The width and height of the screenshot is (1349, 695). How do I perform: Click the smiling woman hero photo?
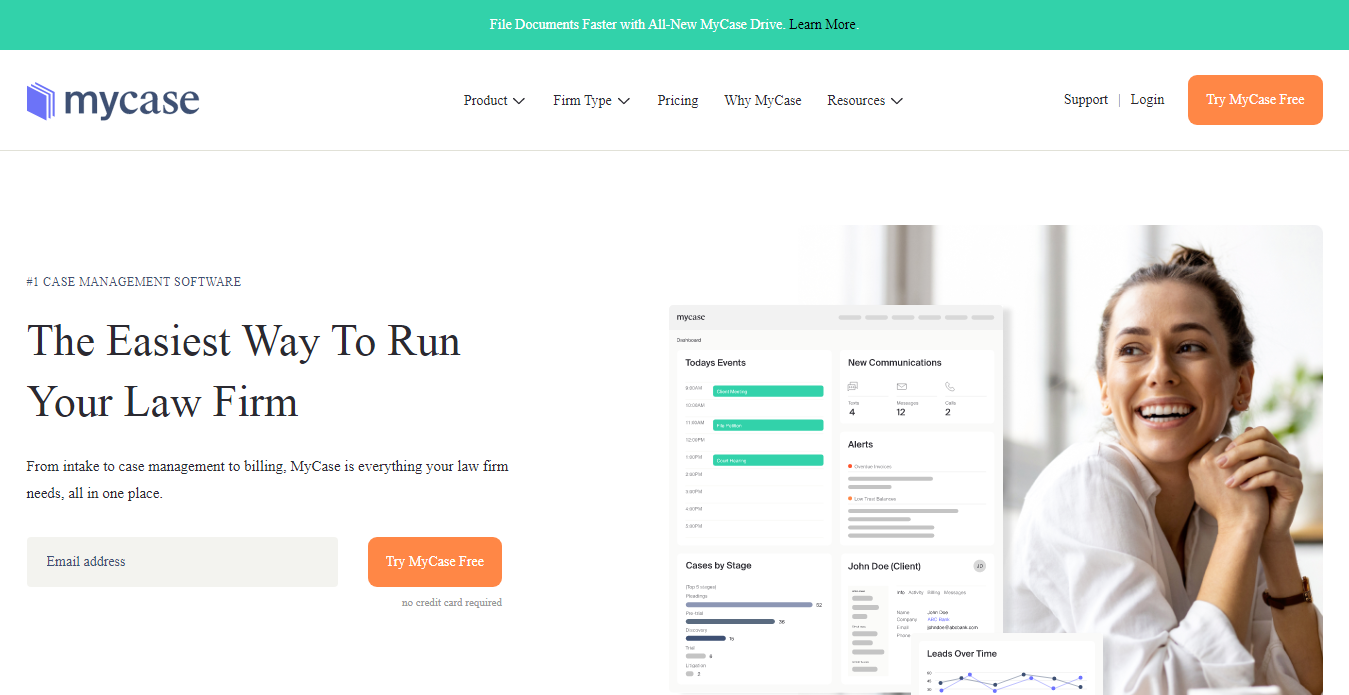click(1165, 460)
